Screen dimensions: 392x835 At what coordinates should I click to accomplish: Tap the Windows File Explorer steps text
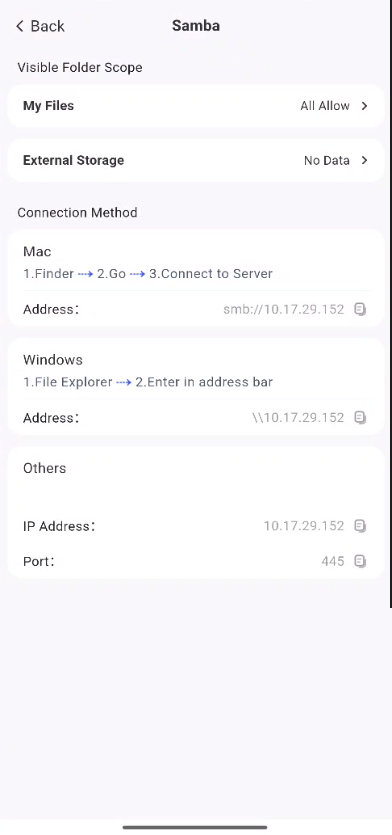(x=148, y=382)
